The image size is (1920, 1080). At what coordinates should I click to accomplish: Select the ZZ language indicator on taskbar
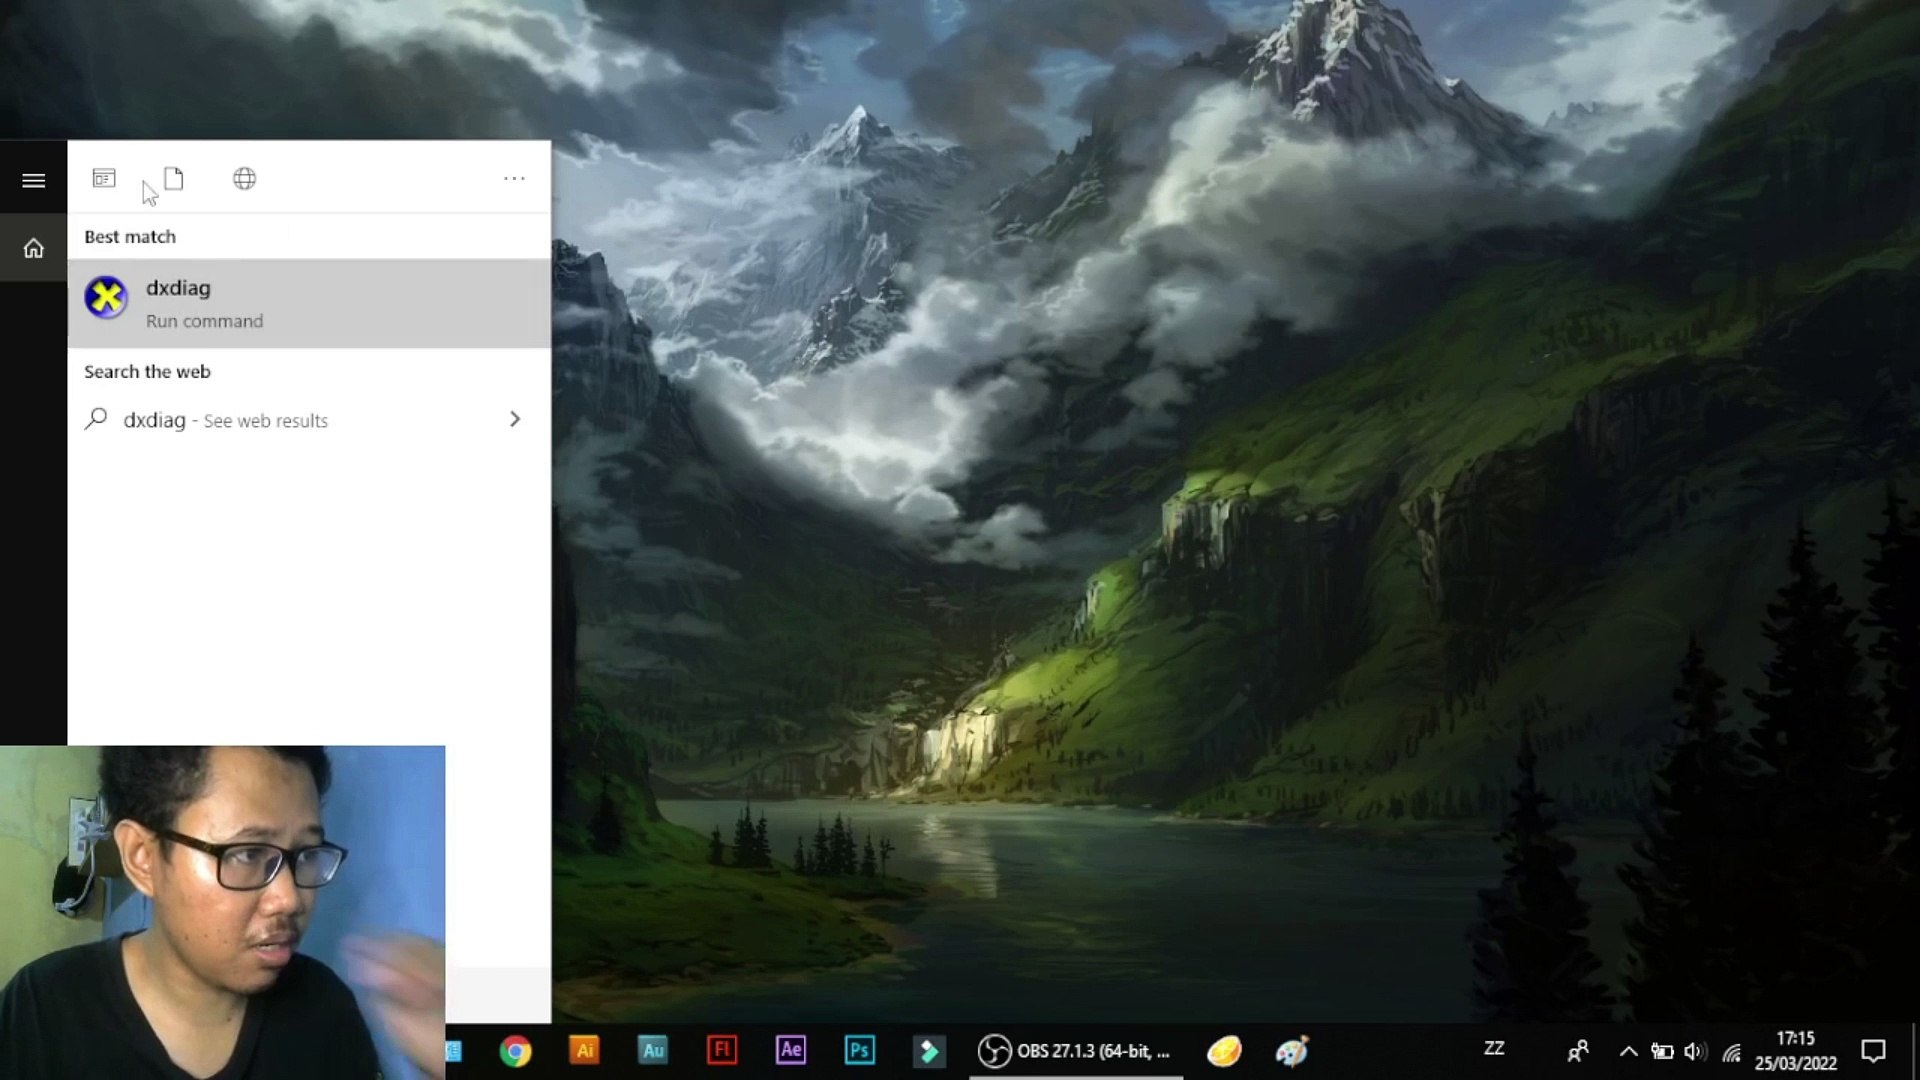[1495, 1049]
